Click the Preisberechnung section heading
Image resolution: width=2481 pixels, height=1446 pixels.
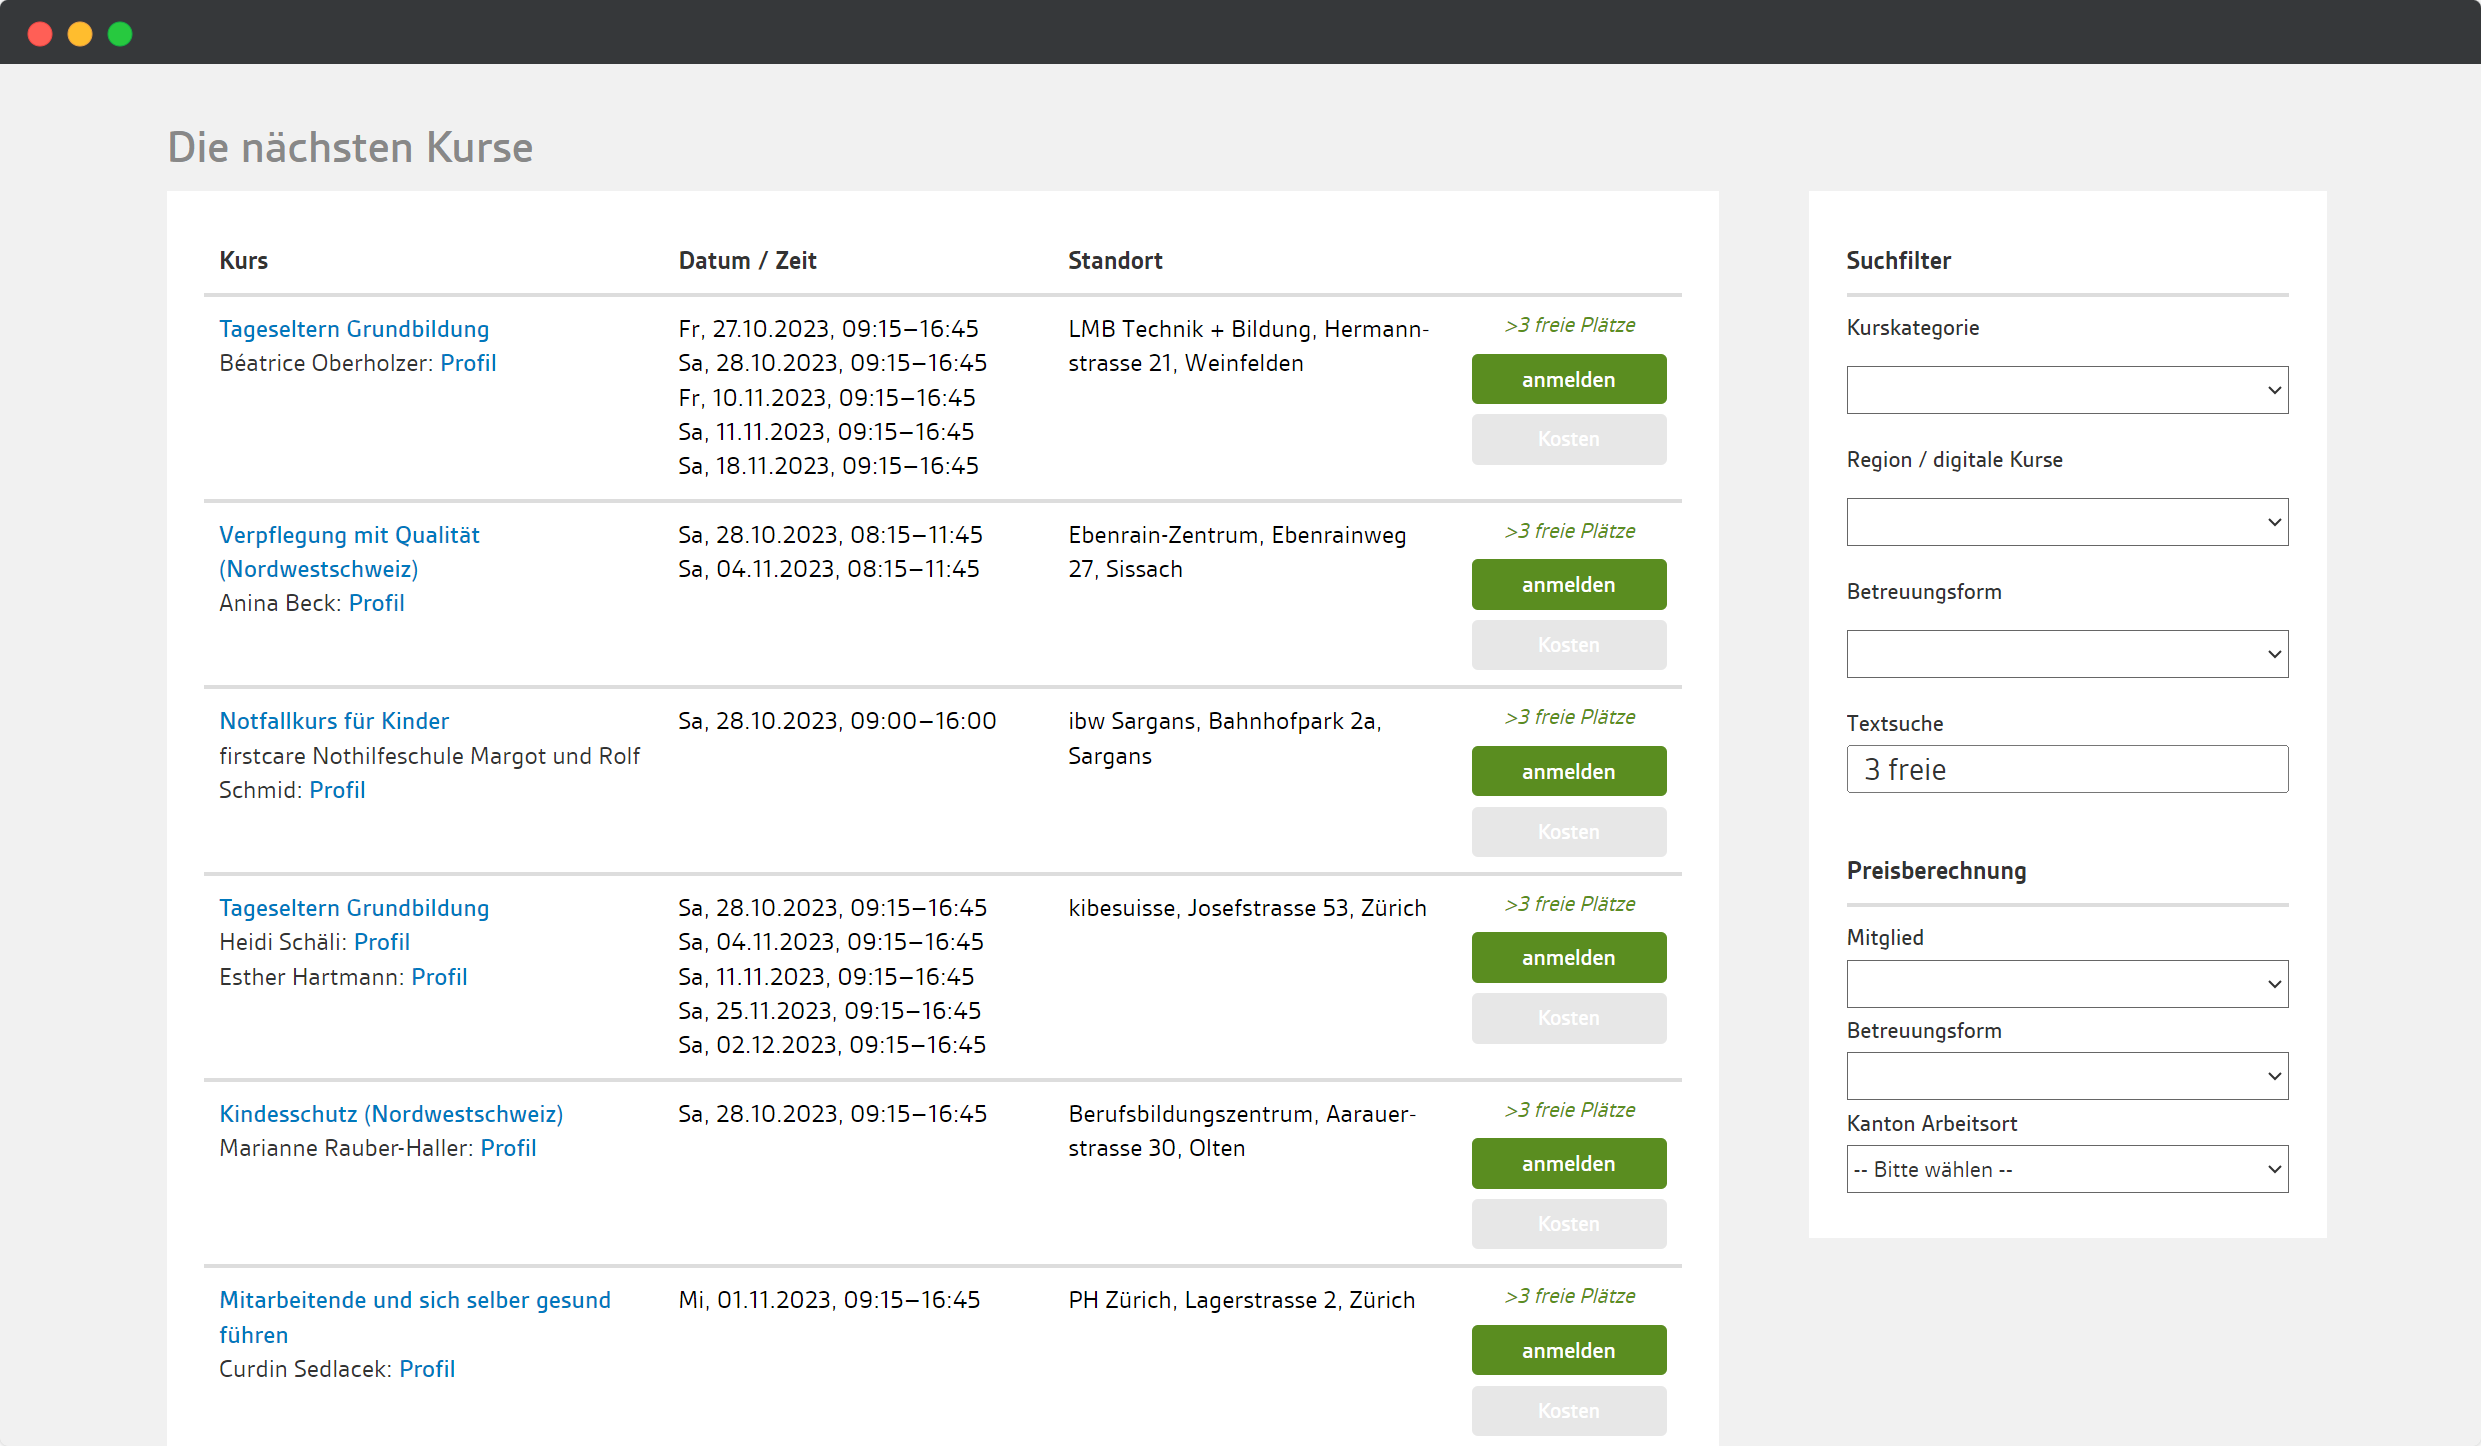pyautogui.click(x=1936, y=871)
